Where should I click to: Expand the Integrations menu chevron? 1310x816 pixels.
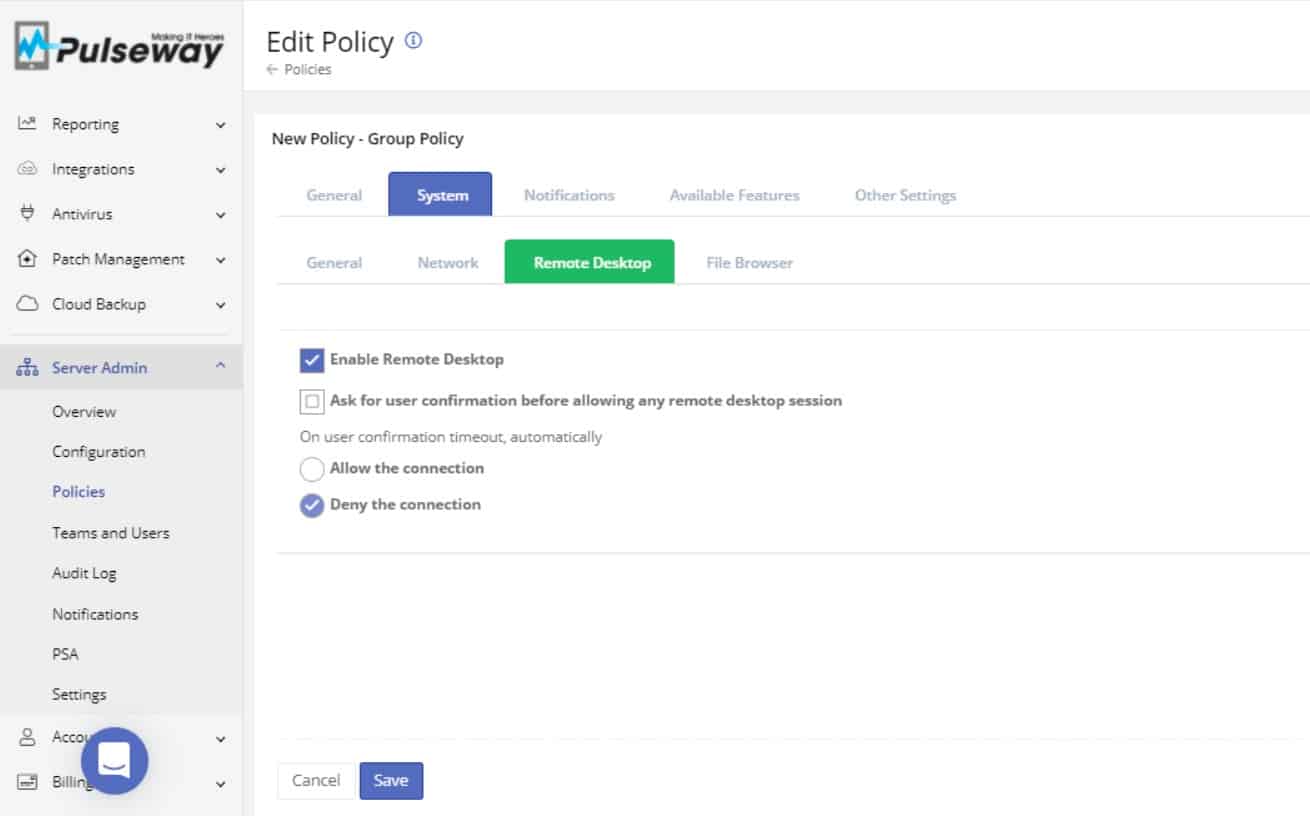click(221, 170)
